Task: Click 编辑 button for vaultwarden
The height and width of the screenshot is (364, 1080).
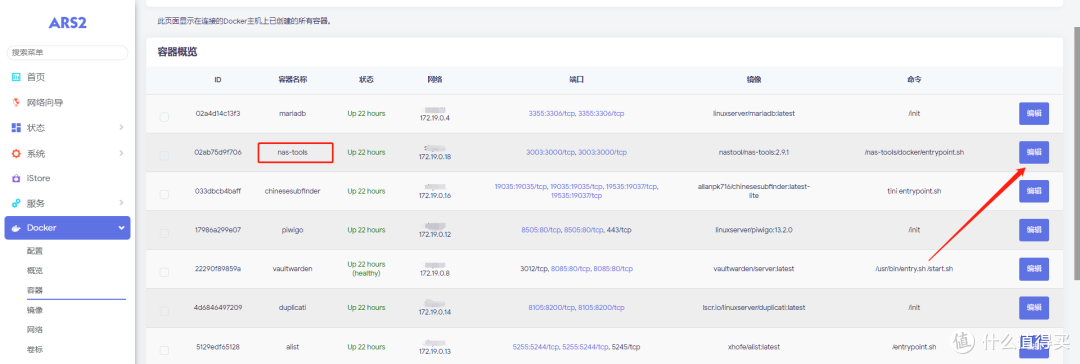Action: tap(1034, 269)
